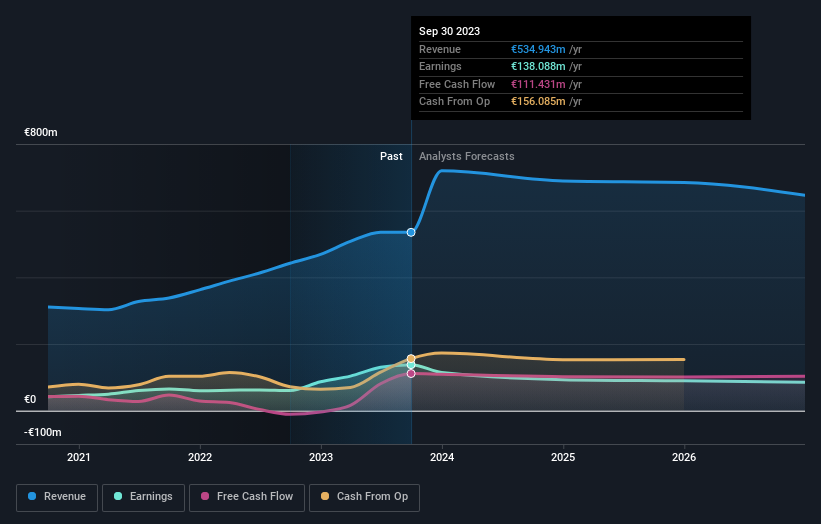The height and width of the screenshot is (524, 821).
Task: Click the teal Earnings data point marker
Action: [411, 365]
